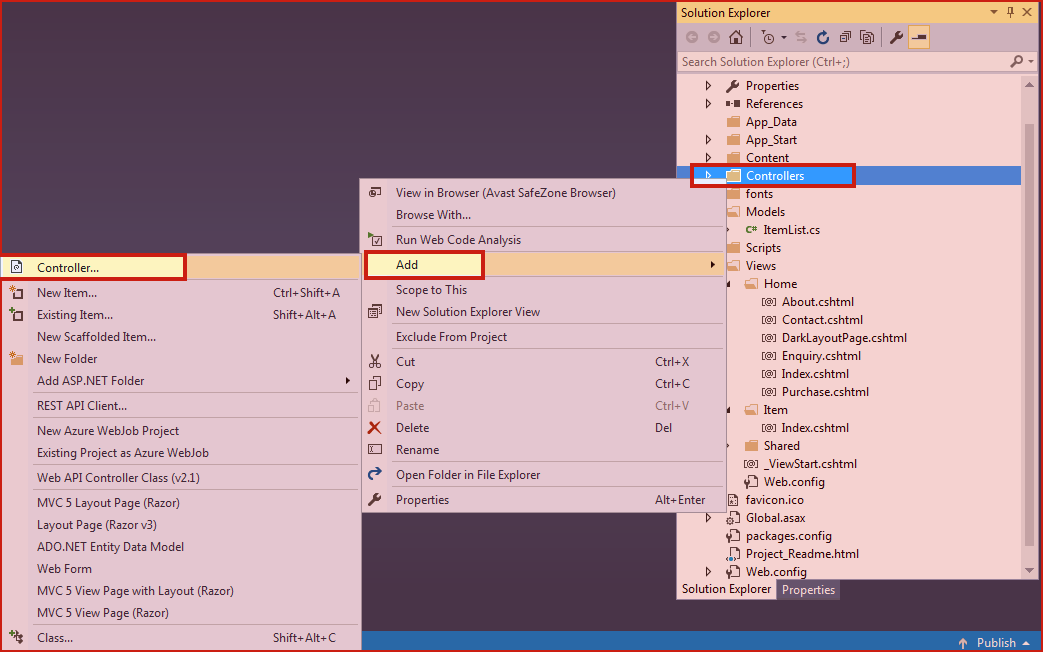Collapse All items in Solution Explorer

[x=845, y=37]
